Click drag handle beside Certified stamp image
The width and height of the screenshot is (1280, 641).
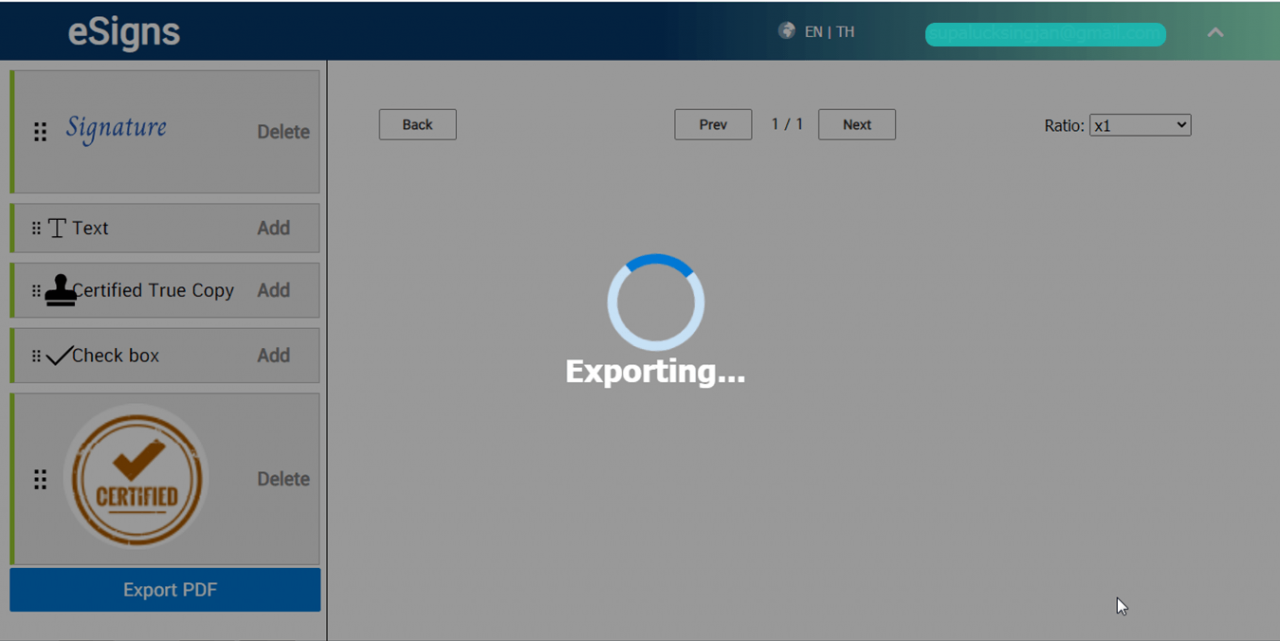coord(40,479)
